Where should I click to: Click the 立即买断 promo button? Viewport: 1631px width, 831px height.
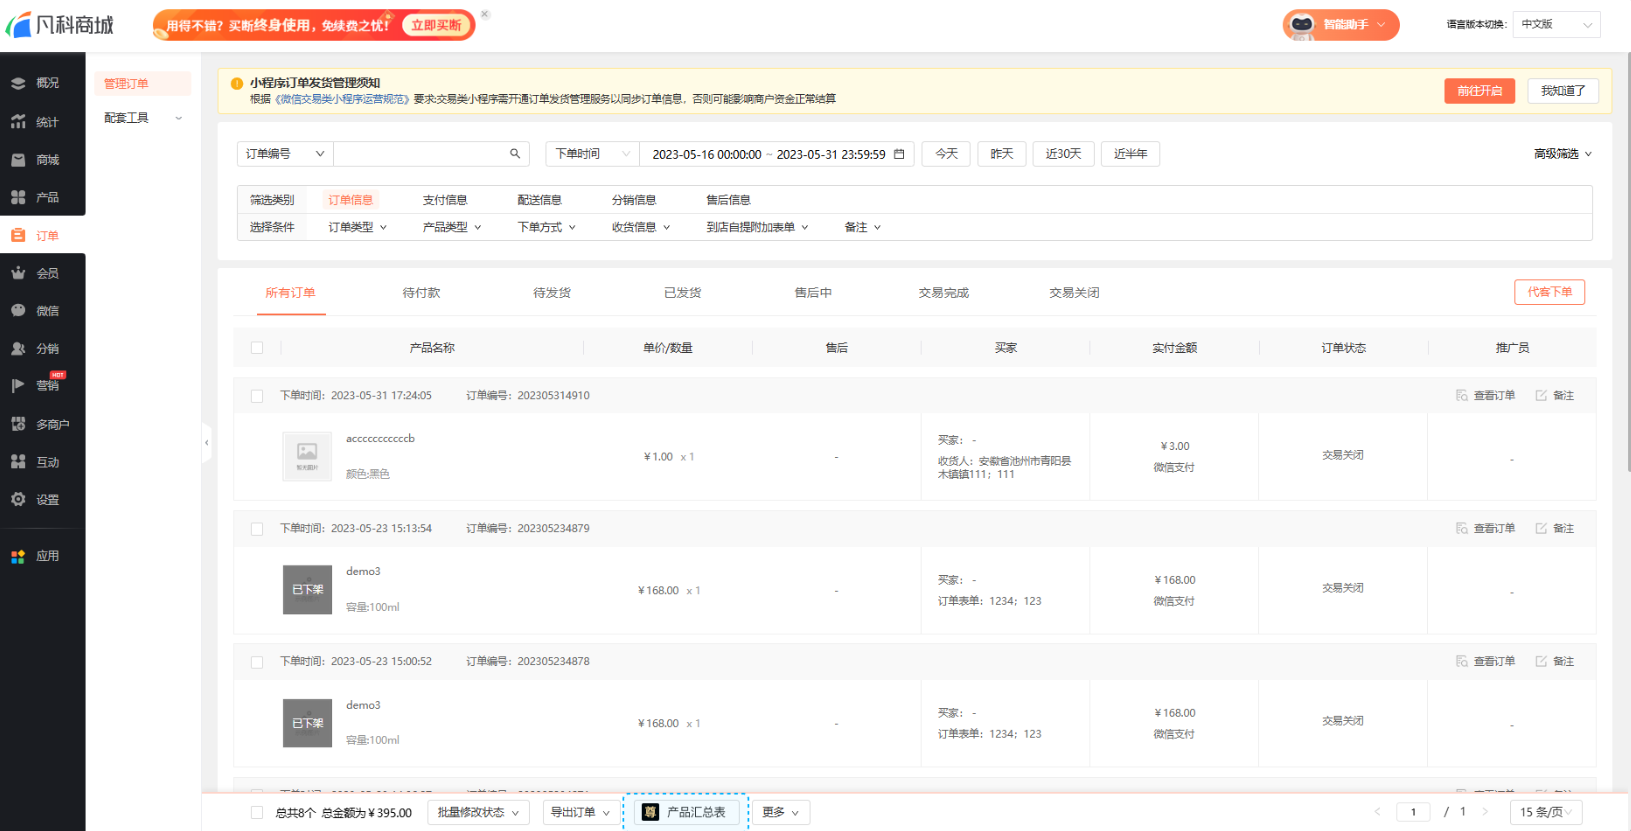pos(436,25)
